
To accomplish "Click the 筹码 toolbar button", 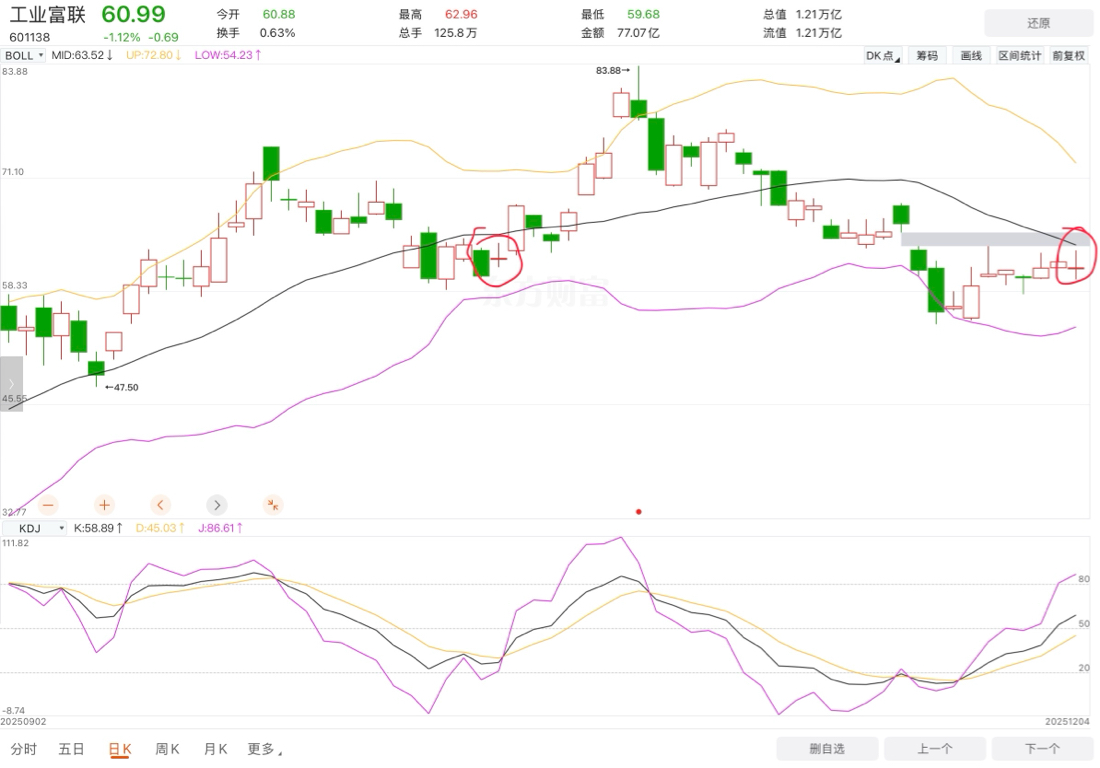I will 927,55.
